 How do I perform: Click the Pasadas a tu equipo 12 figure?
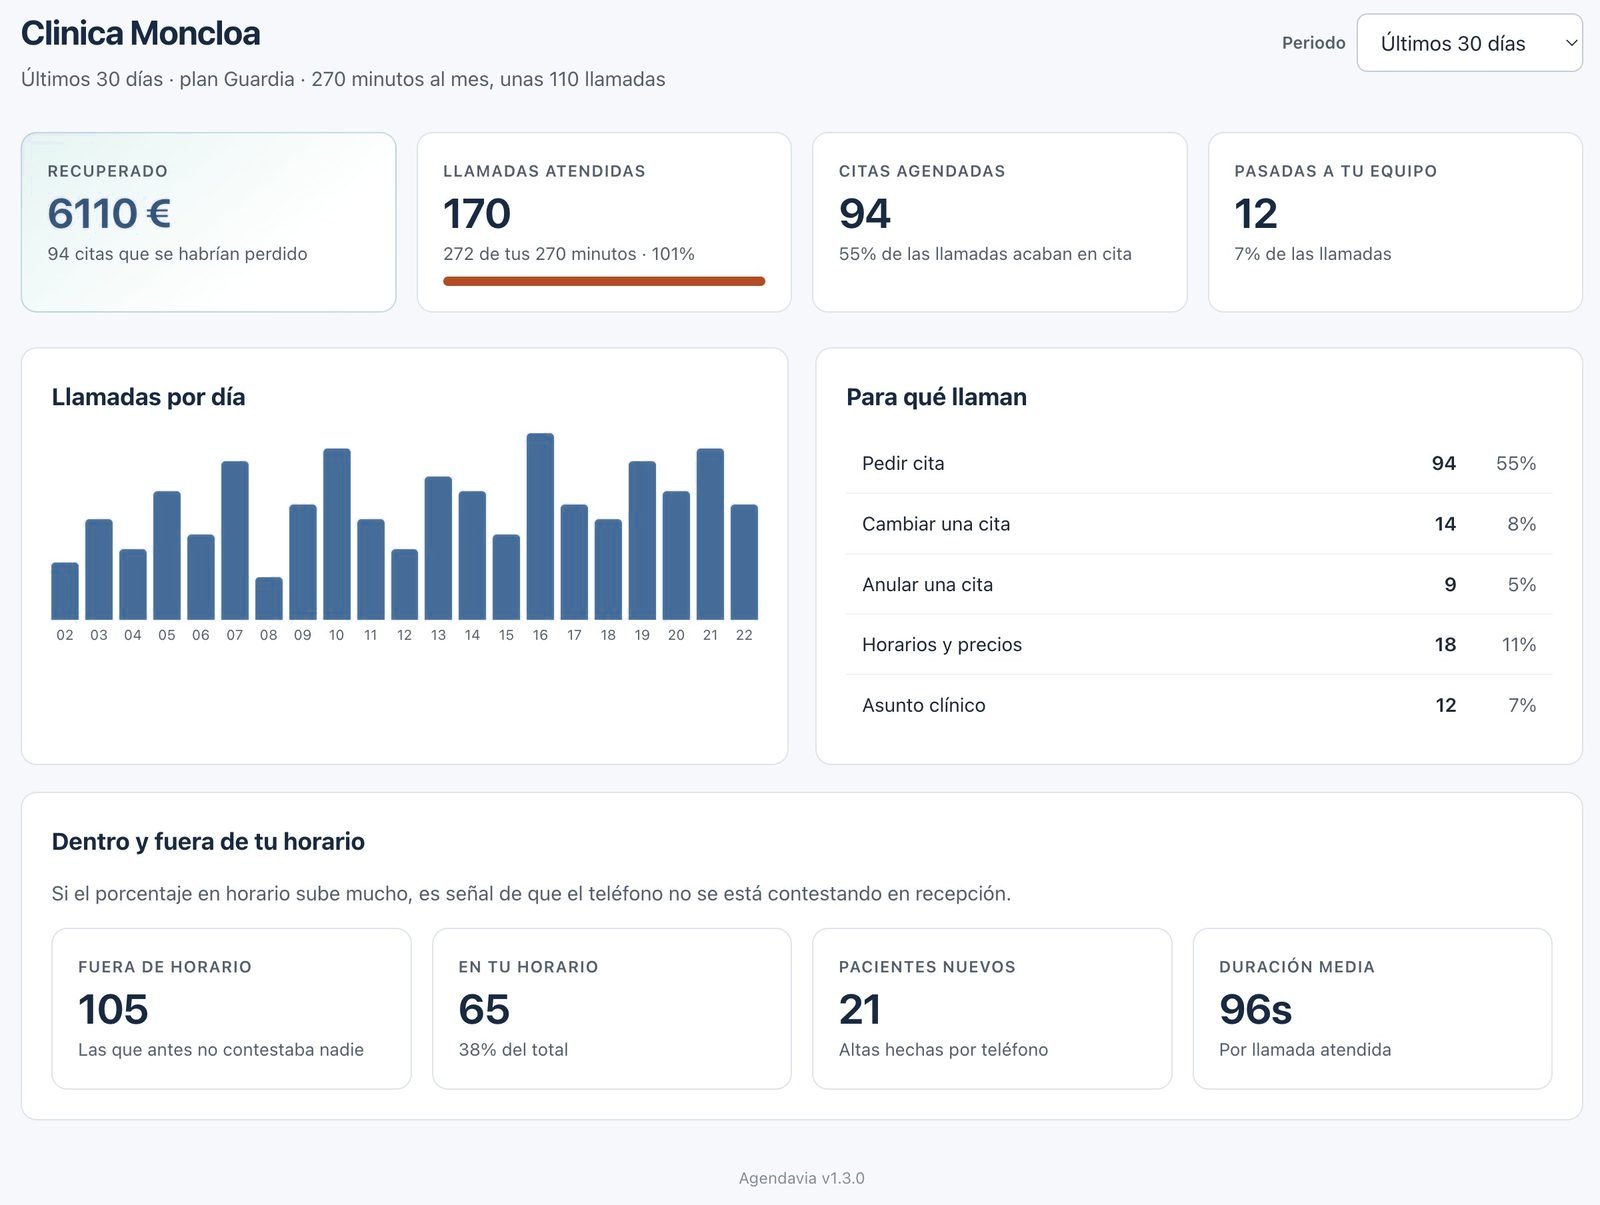(1256, 213)
